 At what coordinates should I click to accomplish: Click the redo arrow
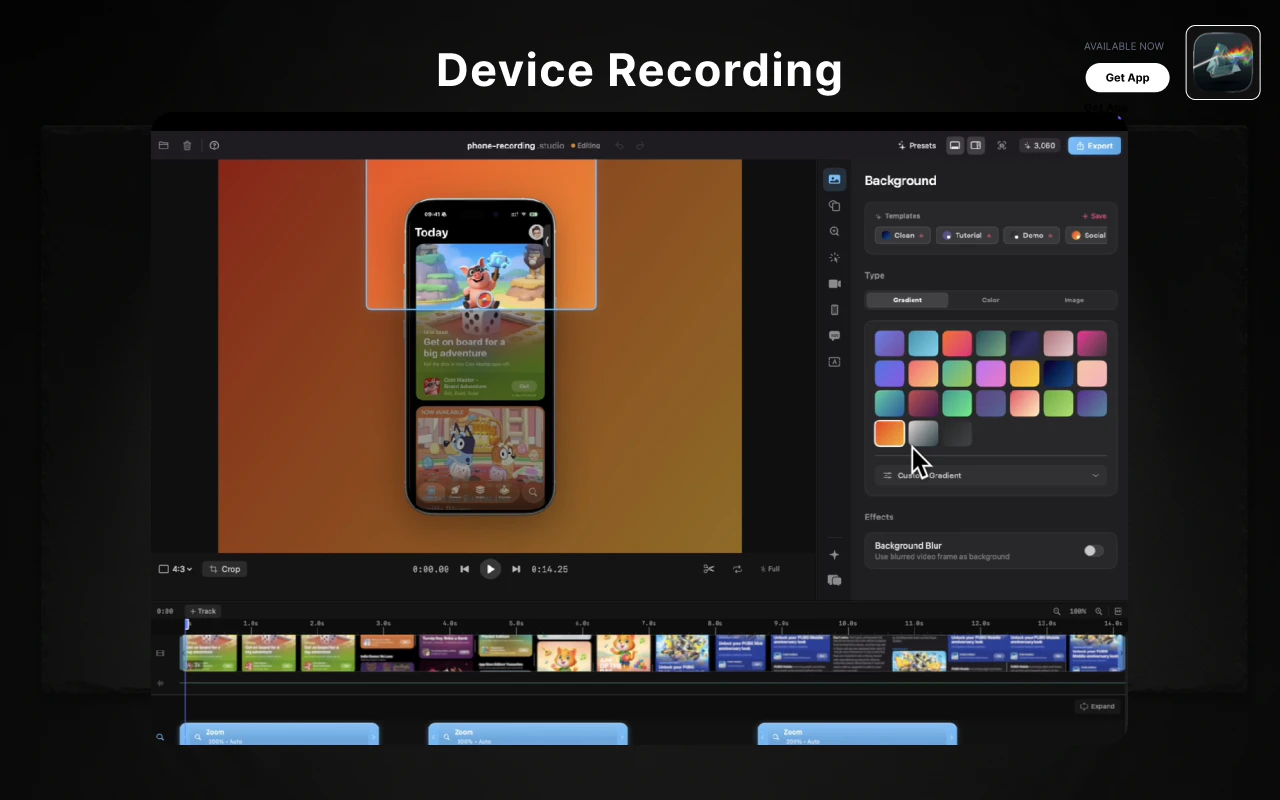[640, 146]
